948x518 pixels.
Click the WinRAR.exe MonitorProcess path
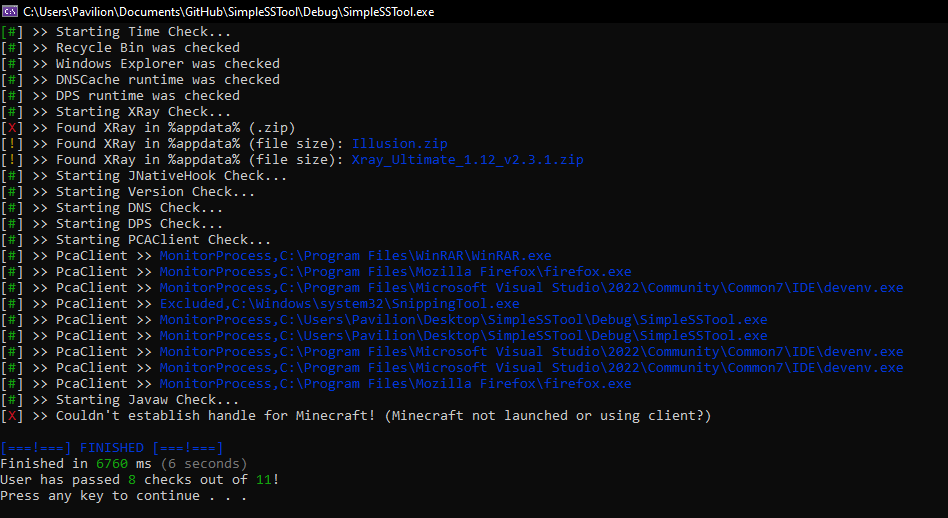pos(356,256)
